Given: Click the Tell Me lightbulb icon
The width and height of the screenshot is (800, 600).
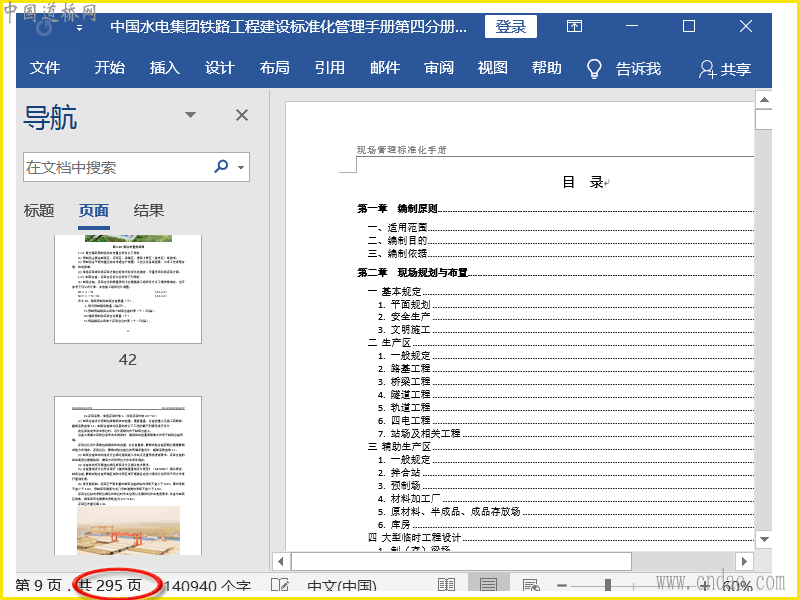Looking at the screenshot, I should tap(594, 68).
